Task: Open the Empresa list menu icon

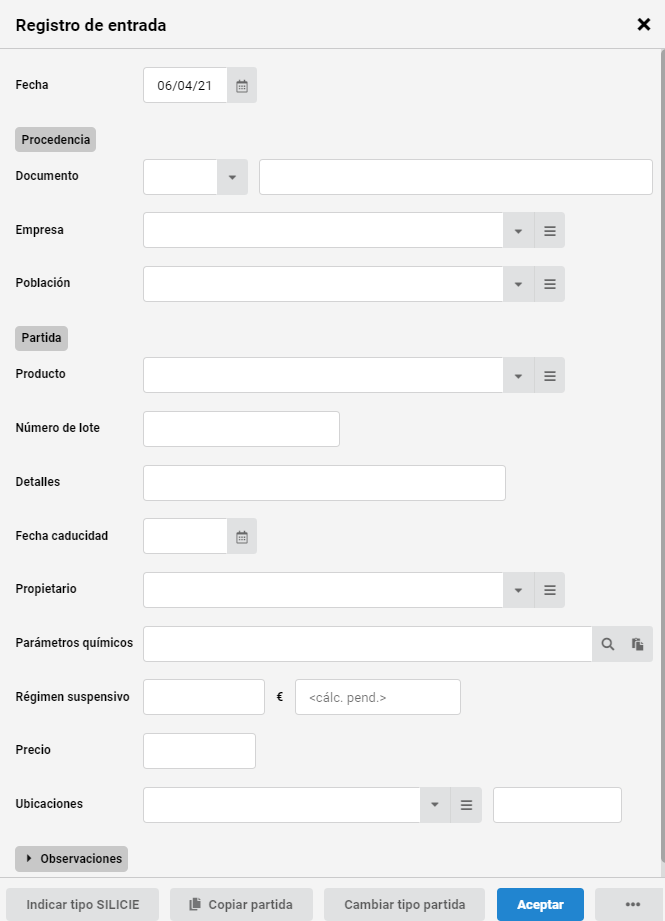Action: (x=550, y=230)
